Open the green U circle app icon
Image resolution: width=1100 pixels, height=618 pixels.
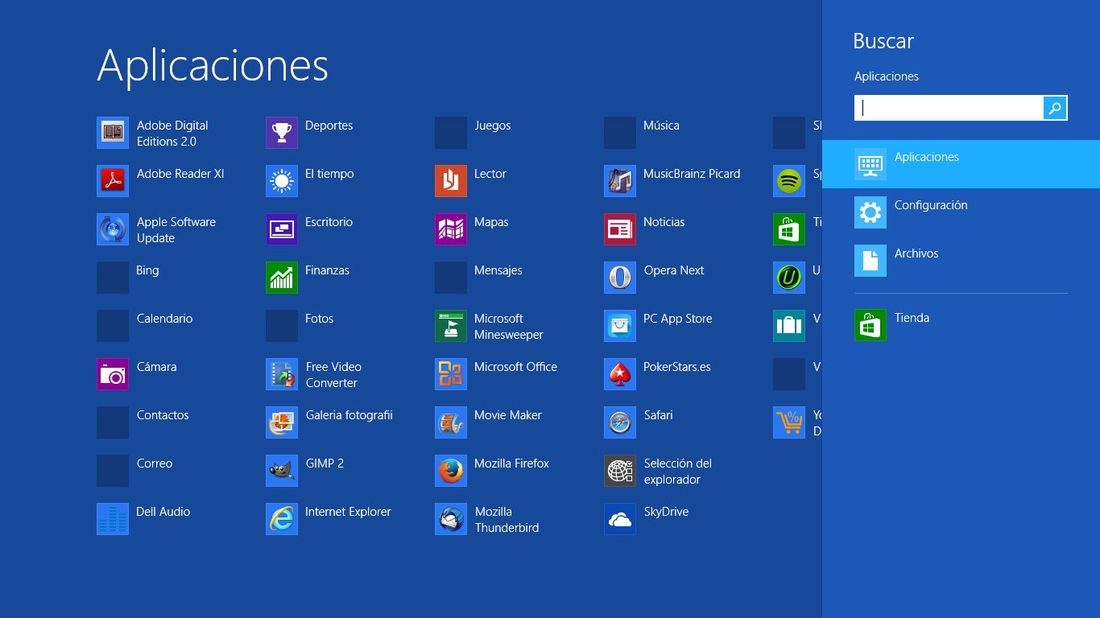point(789,277)
